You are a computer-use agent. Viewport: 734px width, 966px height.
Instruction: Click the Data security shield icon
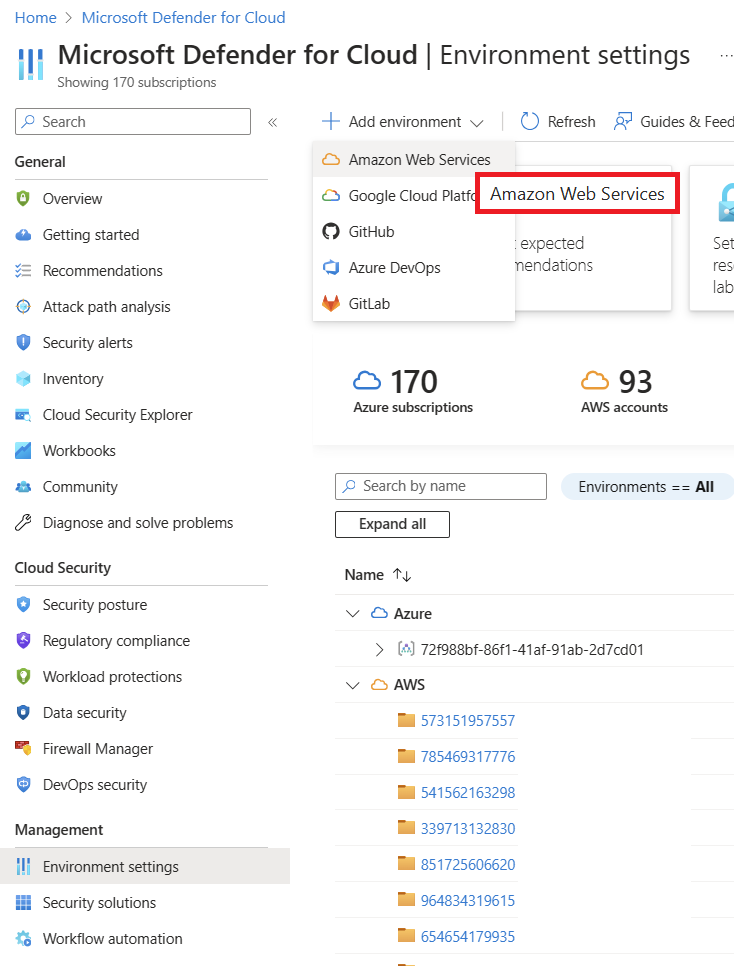click(23, 712)
